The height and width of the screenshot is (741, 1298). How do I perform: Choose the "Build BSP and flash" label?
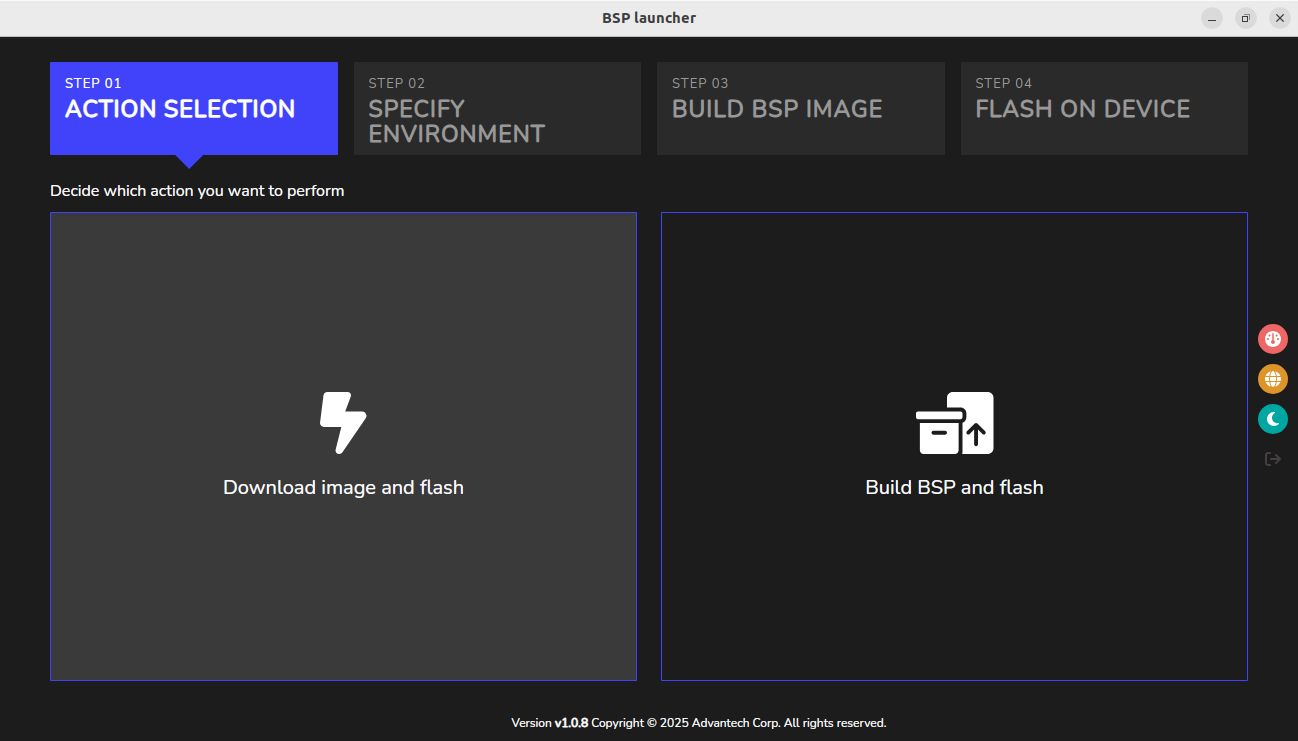tap(954, 488)
